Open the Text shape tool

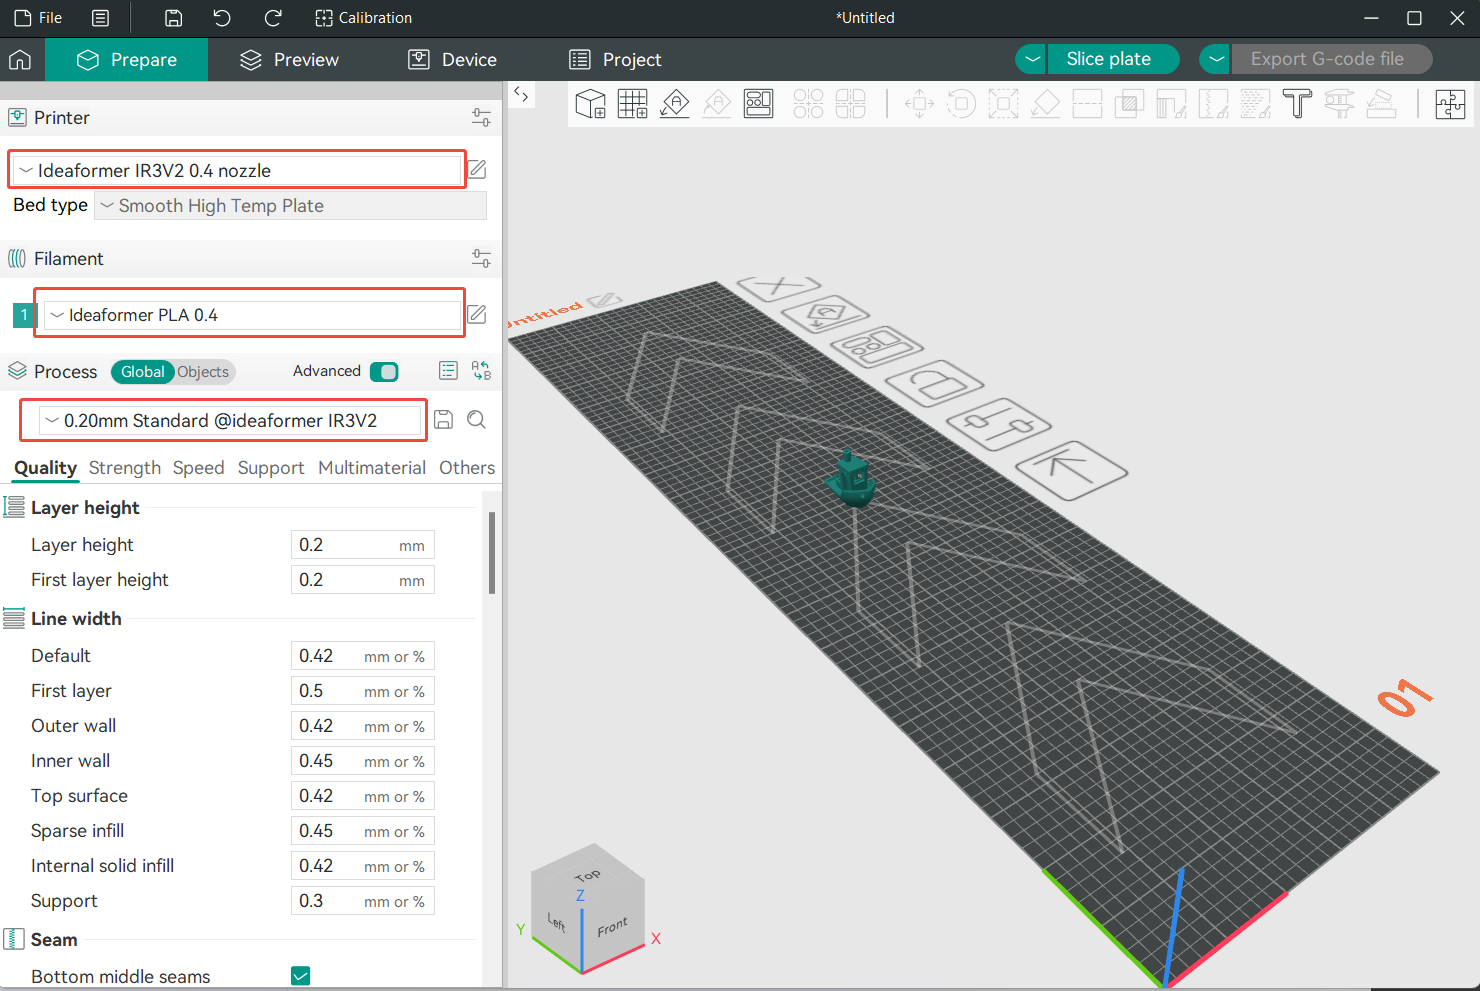coord(1297,103)
